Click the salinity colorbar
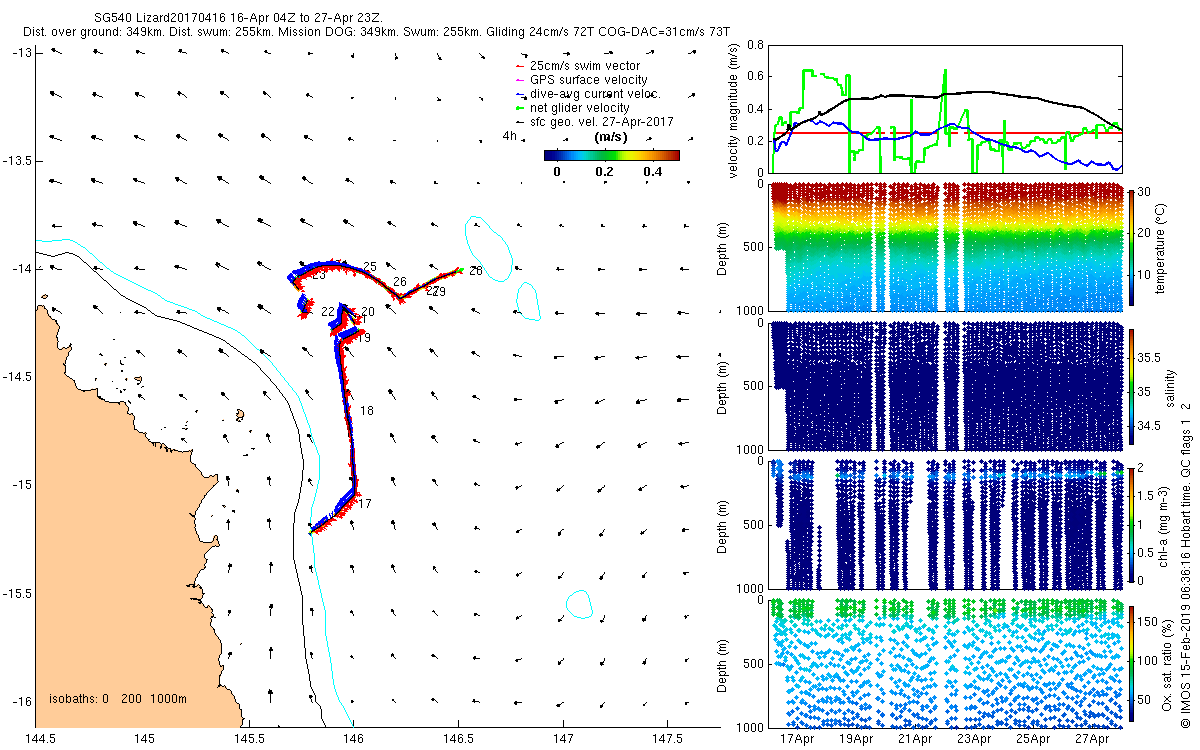Image resolution: width=1200 pixels, height=750 pixels. (x=1131, y=385)
